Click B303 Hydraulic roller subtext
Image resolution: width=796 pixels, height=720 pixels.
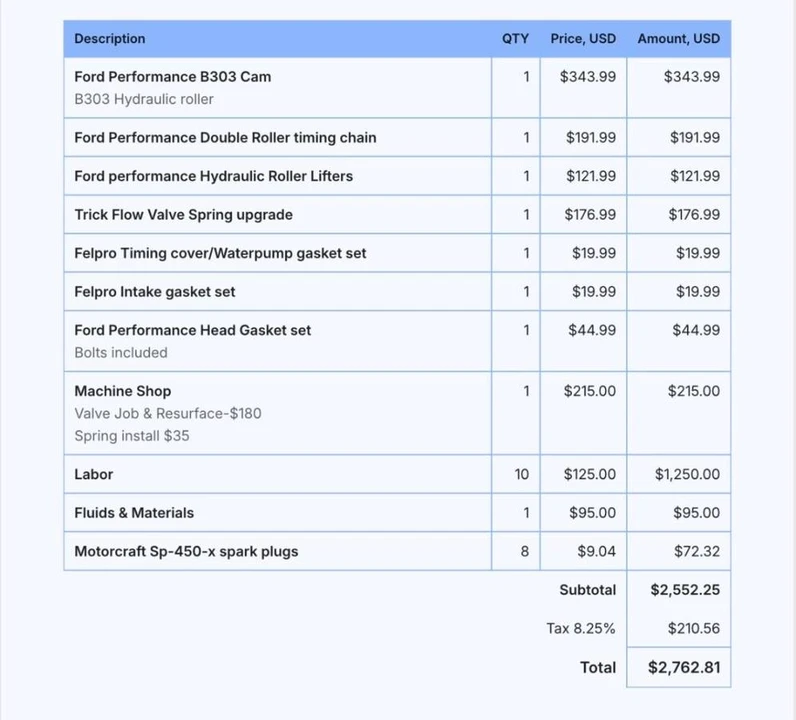[144, 99]
